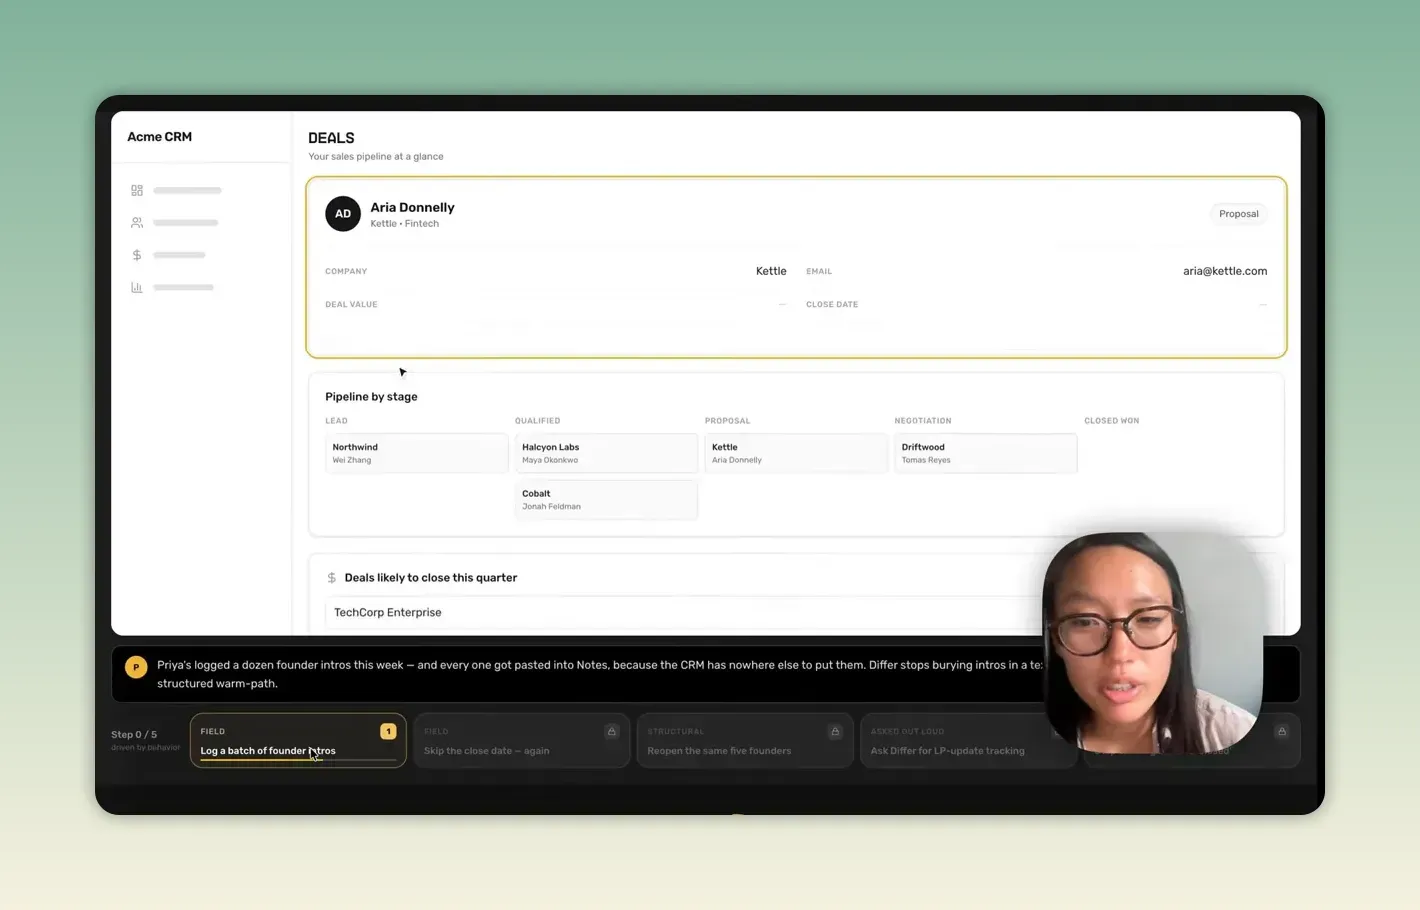
Task: Click the AD avatar for Aria Donnelly
Action: [343, 214]
